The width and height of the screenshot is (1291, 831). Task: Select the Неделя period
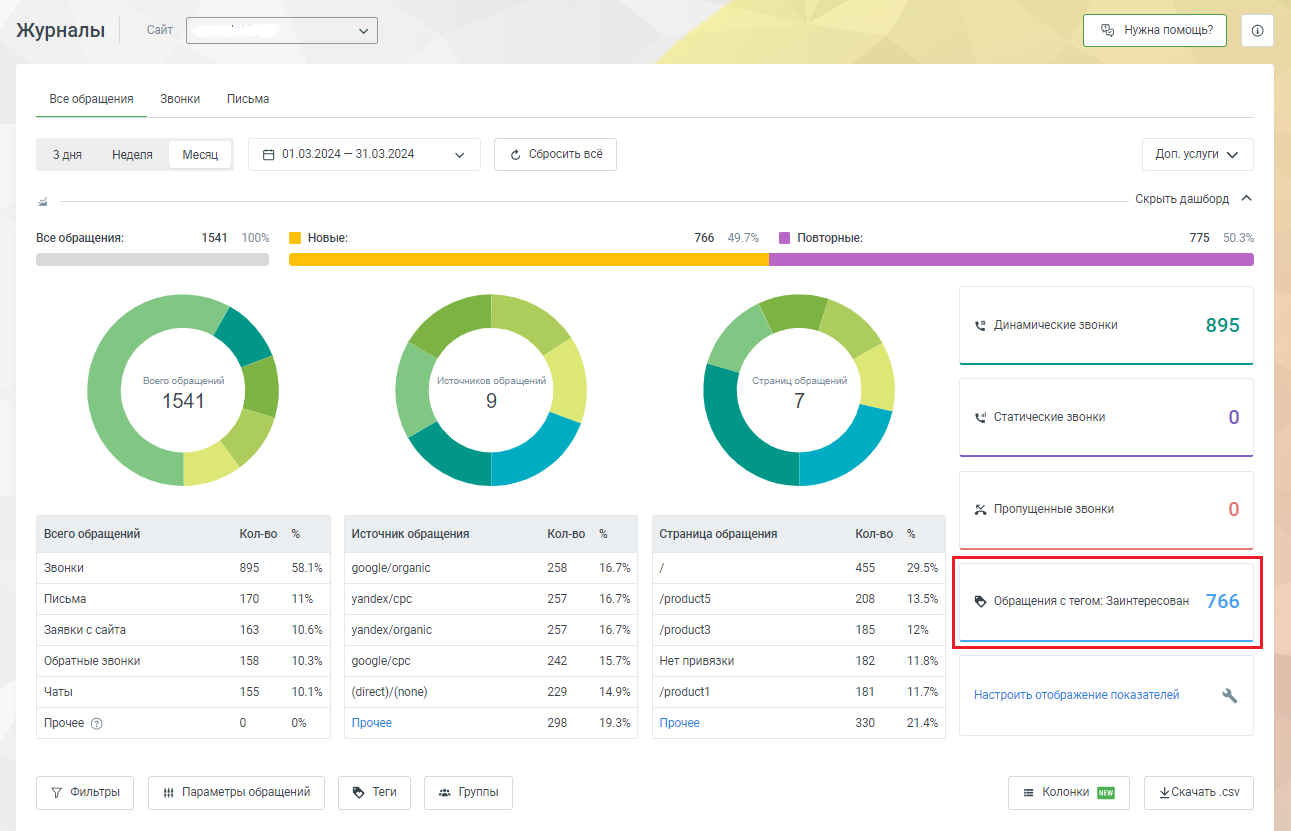[132, 155]
